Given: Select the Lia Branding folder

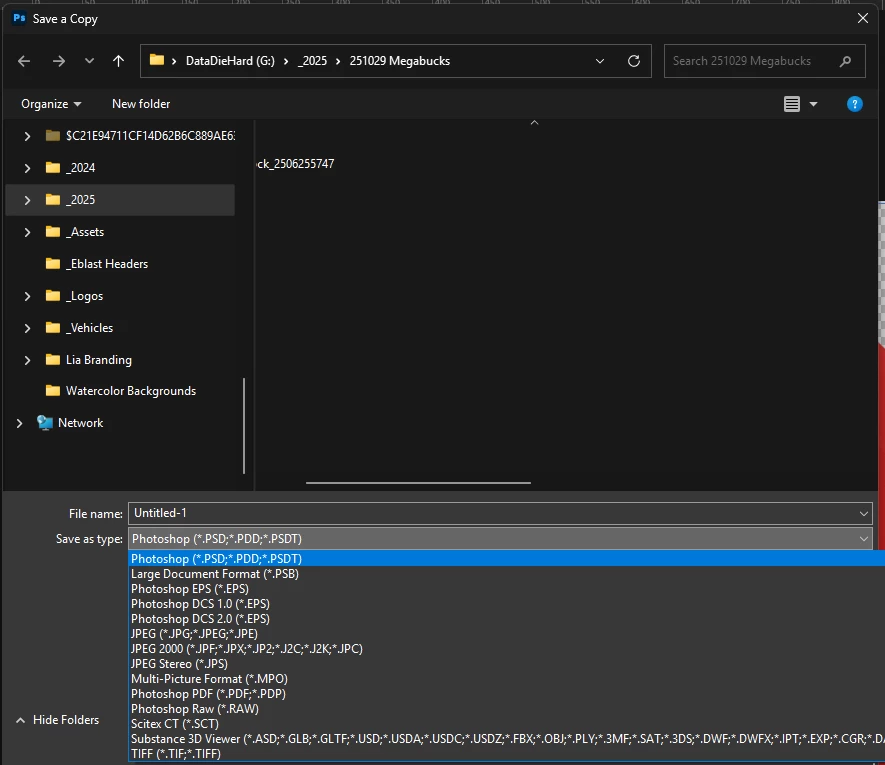Looking at the screenshot, I should click(x=89, y=360).
